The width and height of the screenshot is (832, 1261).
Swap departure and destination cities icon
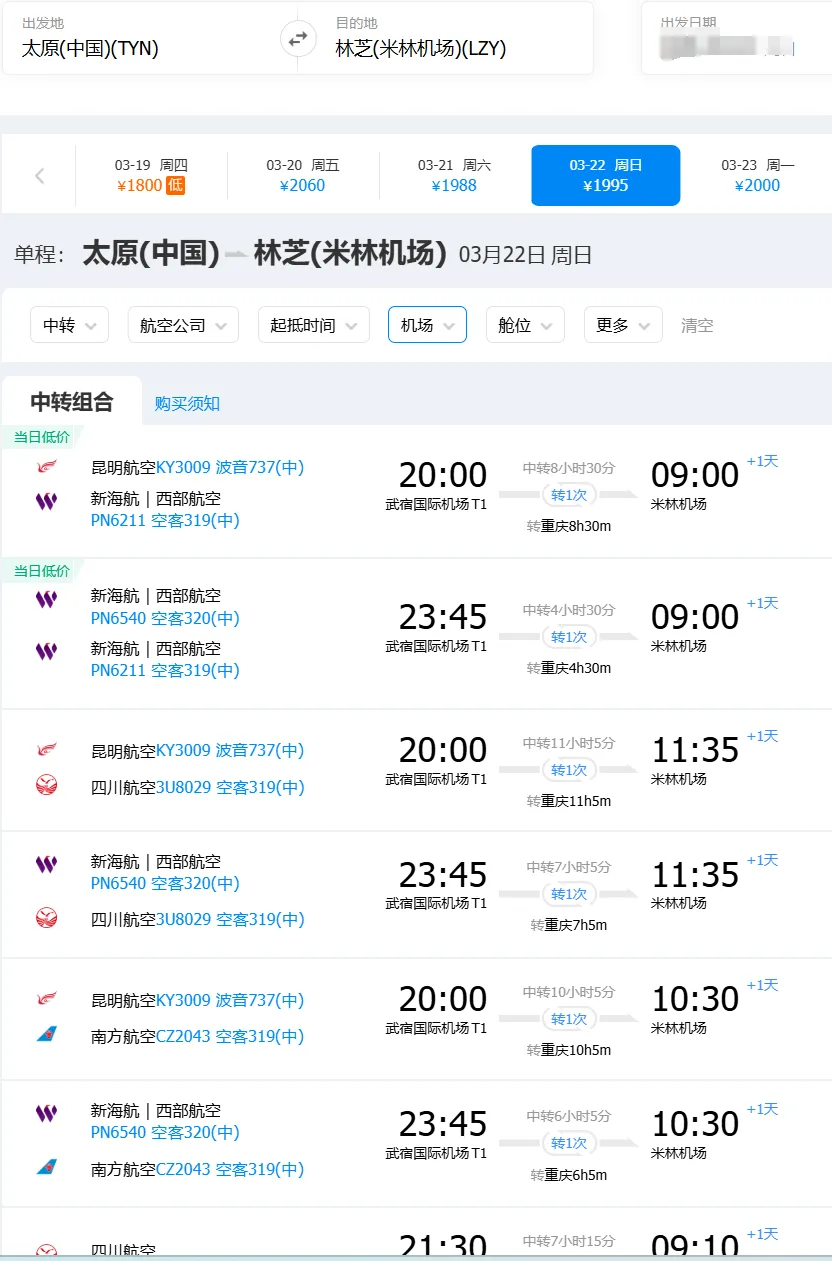[x=298, y=39]
